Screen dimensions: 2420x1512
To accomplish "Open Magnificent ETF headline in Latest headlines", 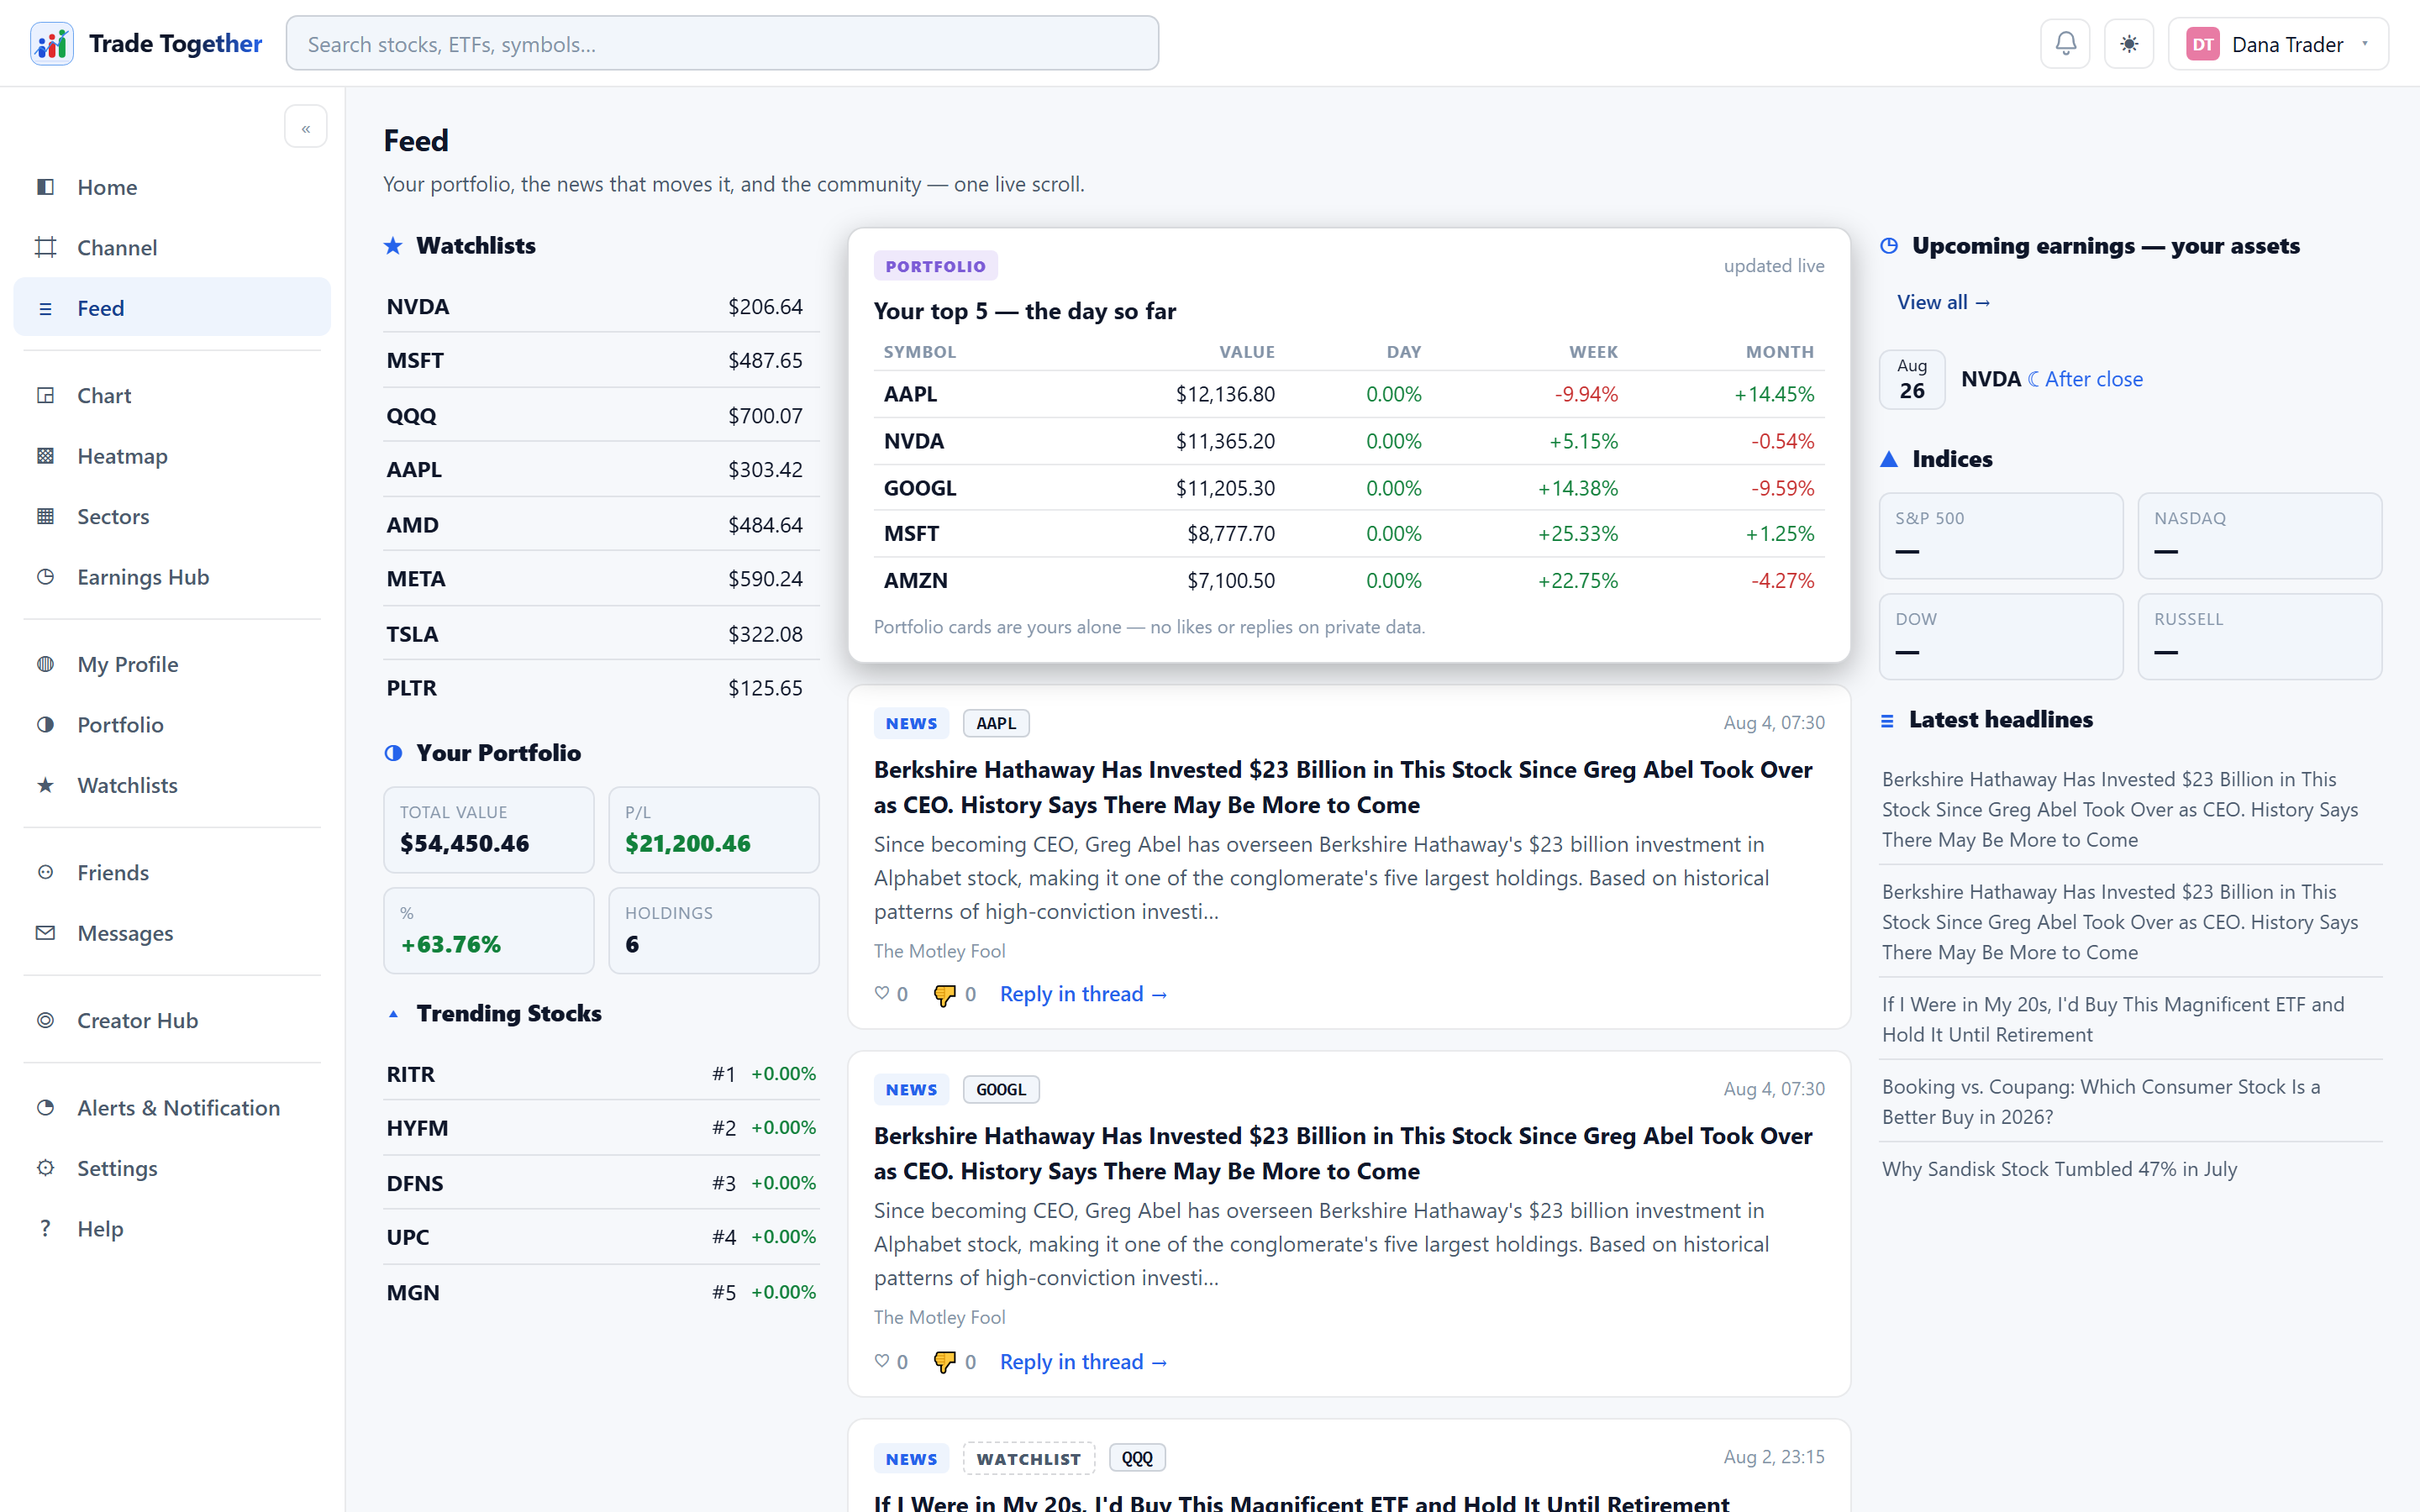I will tap(2131, 1019).
